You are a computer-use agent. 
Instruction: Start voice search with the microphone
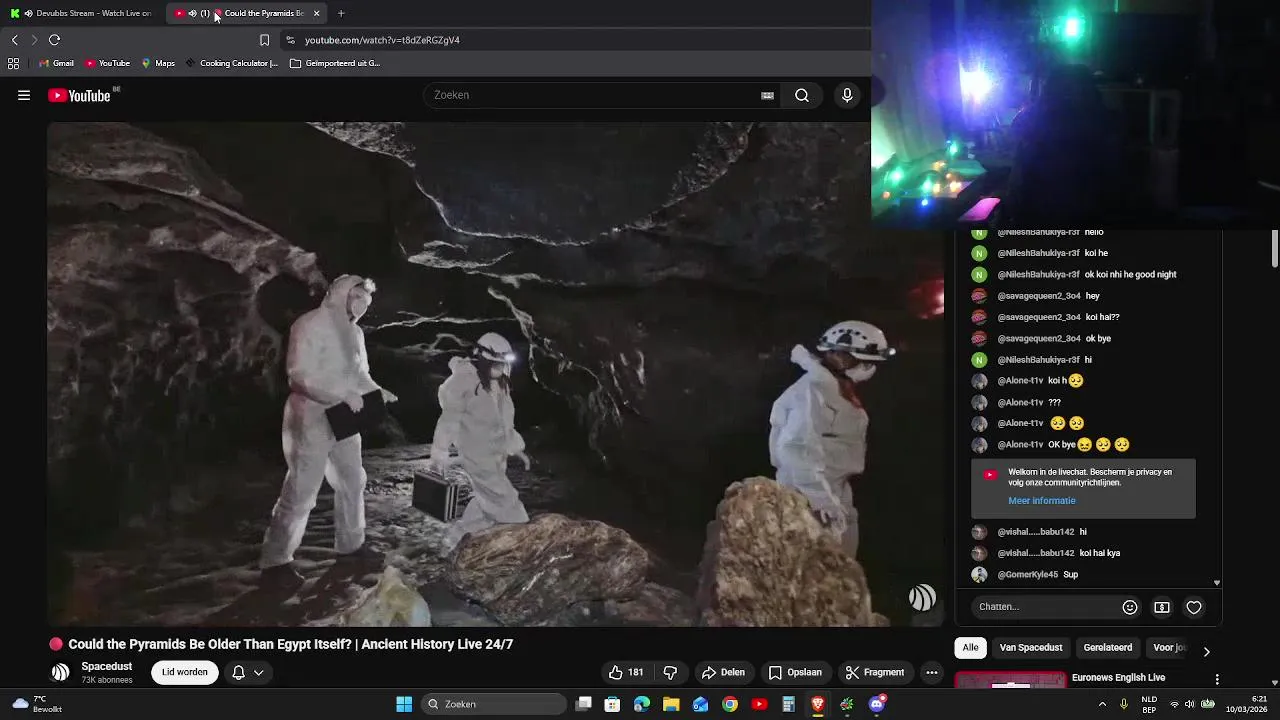[847, 95]
